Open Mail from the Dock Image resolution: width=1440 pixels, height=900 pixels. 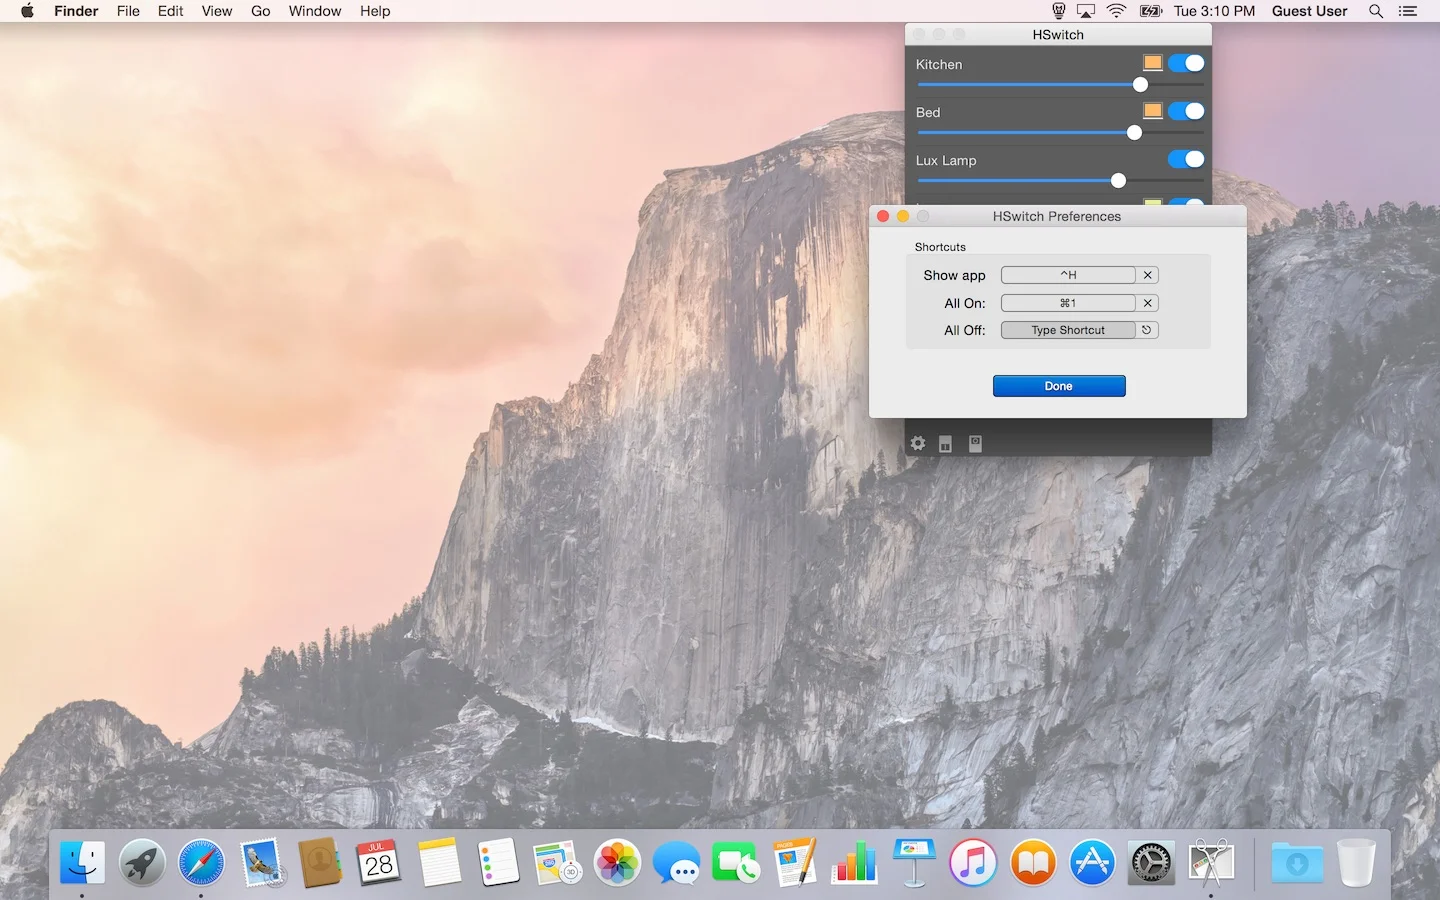tap(262, 862)
